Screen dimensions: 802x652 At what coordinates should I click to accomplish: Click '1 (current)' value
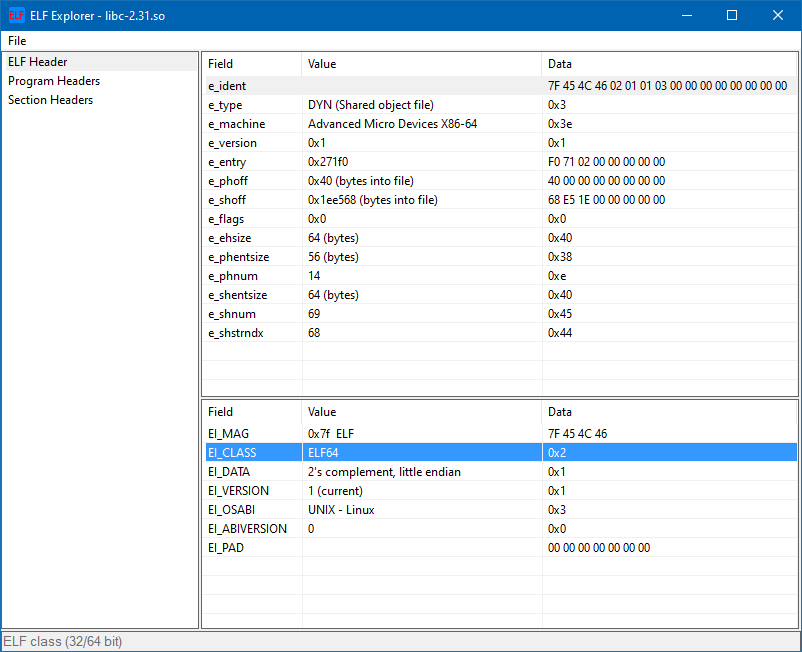[335, 491]
